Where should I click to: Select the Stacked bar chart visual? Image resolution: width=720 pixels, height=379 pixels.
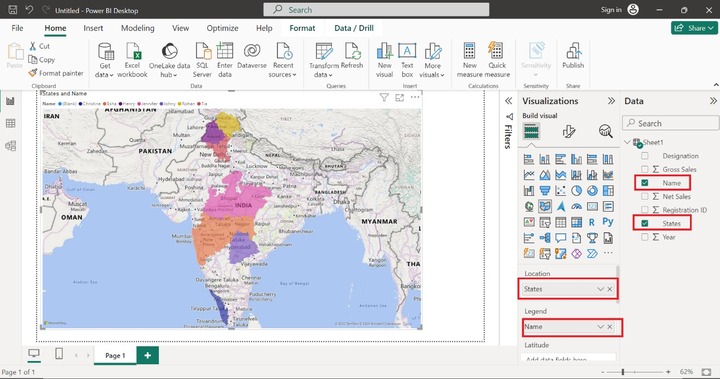(x=529, y=159)
